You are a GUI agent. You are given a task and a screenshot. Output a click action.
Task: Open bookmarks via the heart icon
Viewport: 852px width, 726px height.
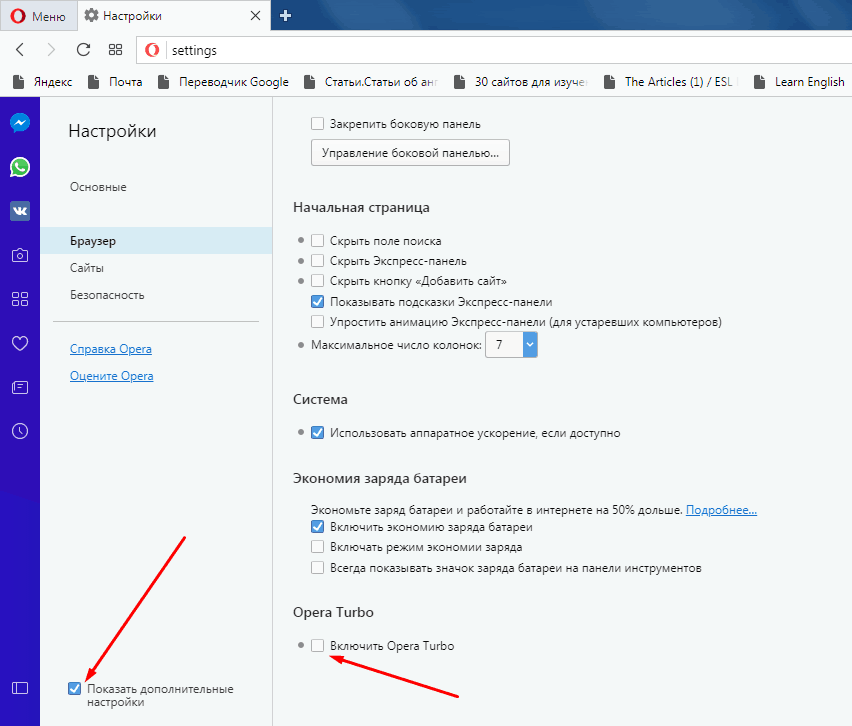point(20,343)
